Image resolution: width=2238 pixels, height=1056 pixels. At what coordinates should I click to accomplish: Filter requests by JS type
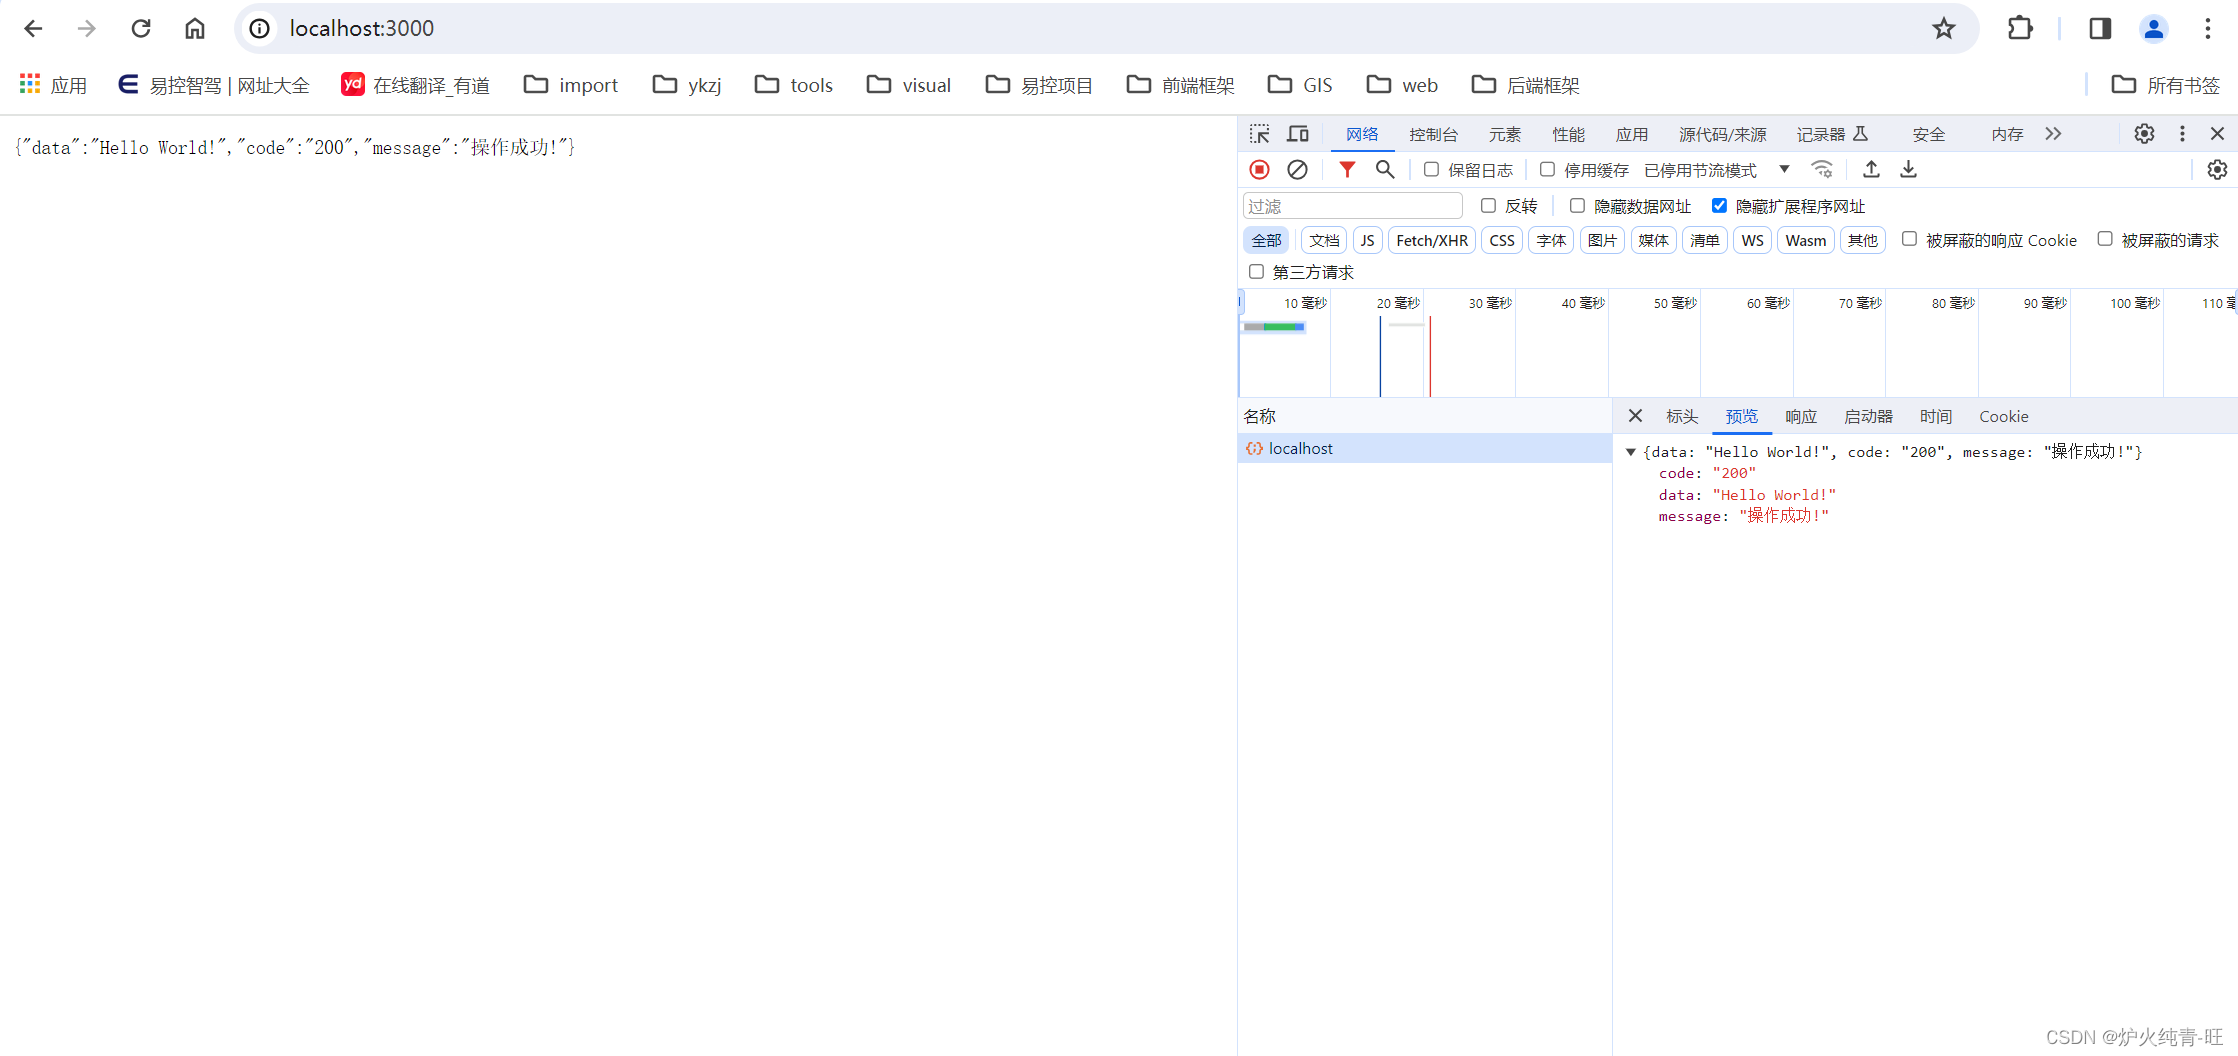(x=1367, y=240)
